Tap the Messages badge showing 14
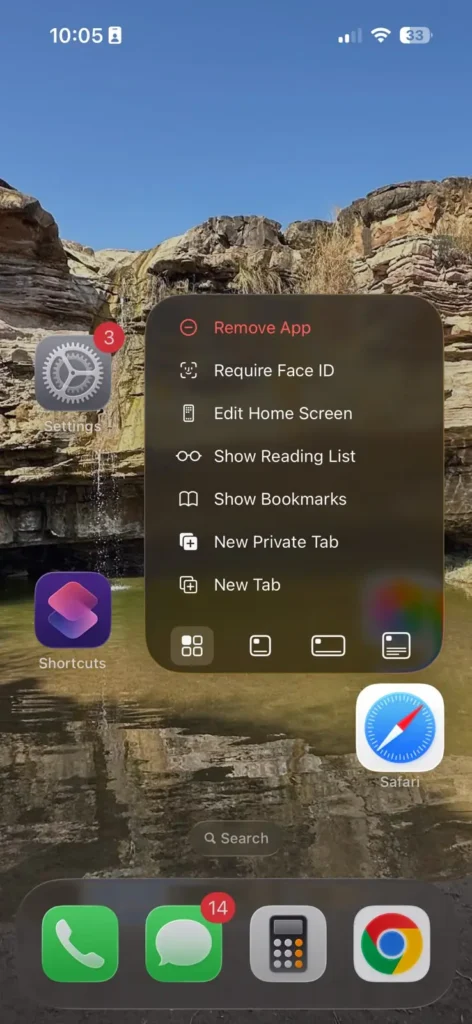This screenshot has height=1024, width=472. (x=217, y=908)
